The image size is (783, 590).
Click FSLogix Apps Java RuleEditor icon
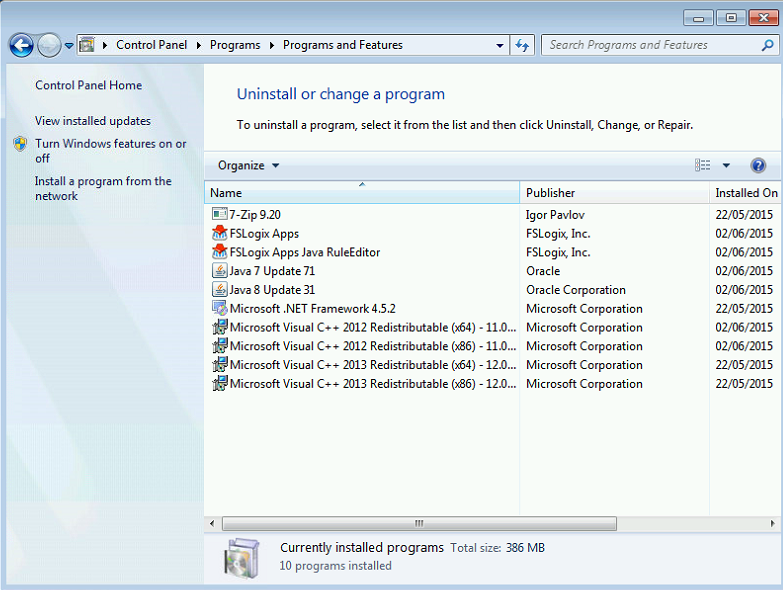219,252
